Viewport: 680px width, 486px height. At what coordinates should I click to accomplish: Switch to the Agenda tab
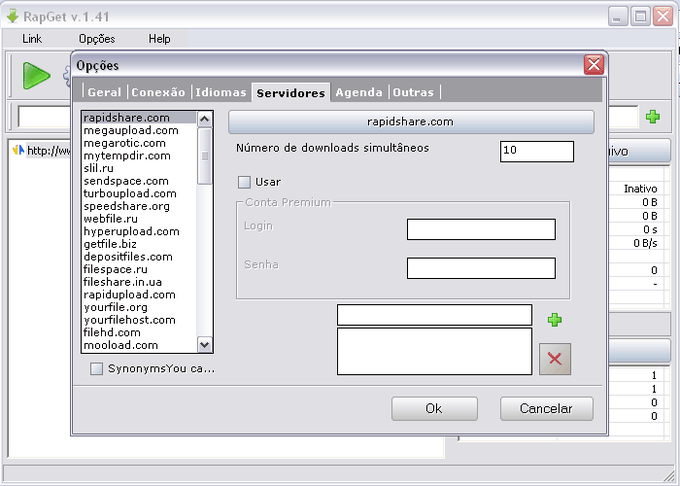point(359,92)
